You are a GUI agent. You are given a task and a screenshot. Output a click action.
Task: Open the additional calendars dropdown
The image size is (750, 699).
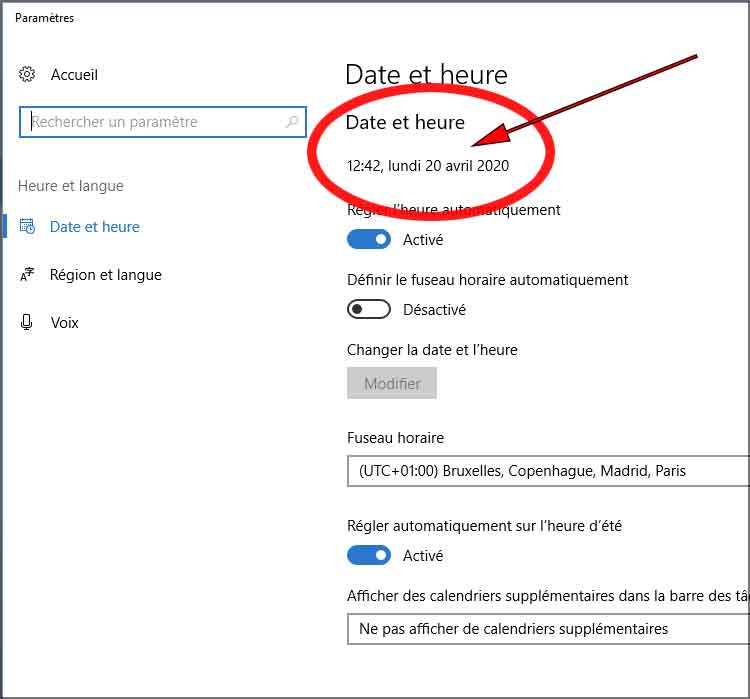coord(548,629)
